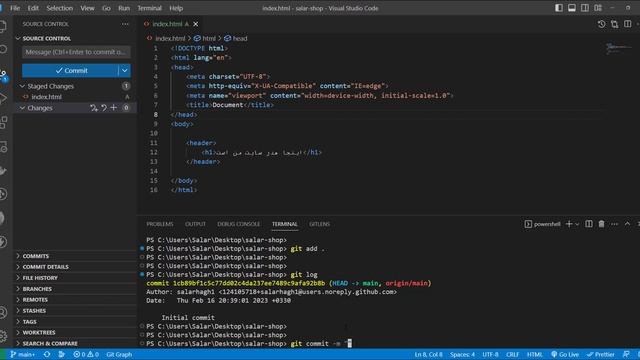Viewport: 640px width, 360px height.
Task: Toggle Panel layout icon in title bar
Action: pyautogui.click(x=572, y=8)
